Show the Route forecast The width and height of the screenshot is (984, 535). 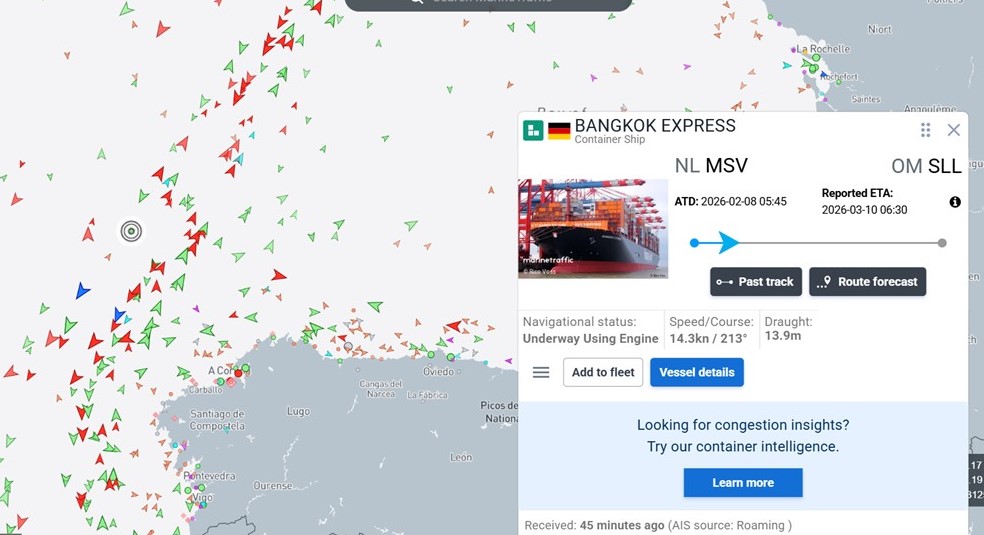(867, 282)
